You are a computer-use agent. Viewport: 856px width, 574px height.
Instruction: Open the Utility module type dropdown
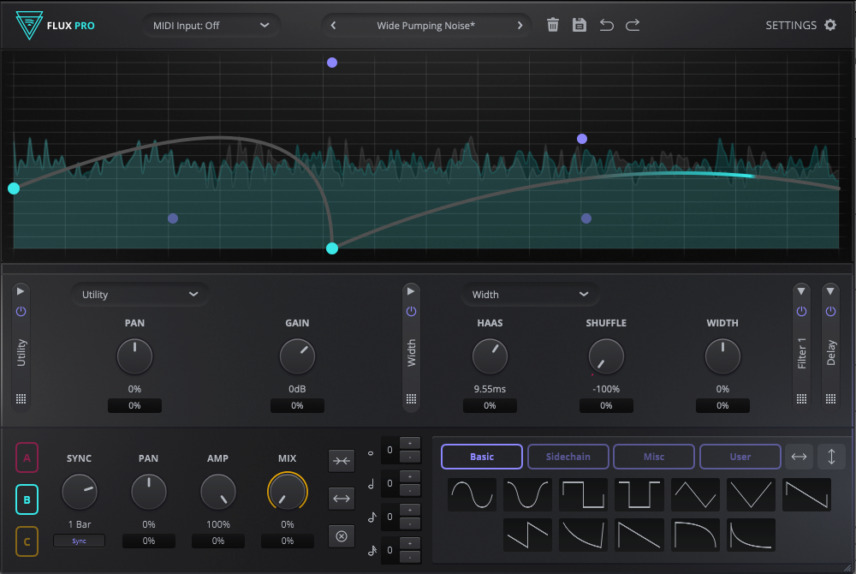click(x=139, y=294)
